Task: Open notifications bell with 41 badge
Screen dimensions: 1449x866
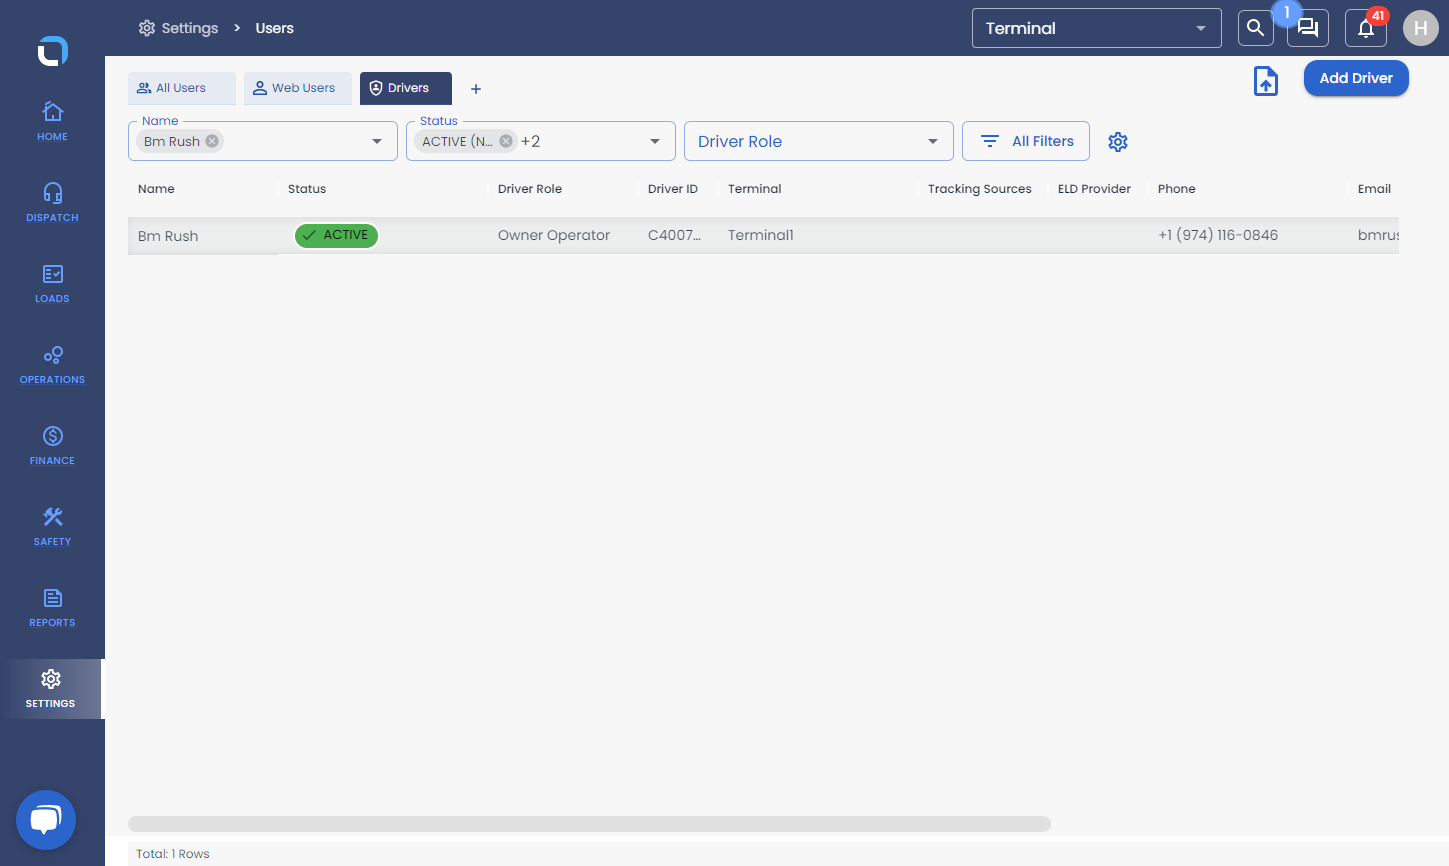Action: click(1366, 28)
